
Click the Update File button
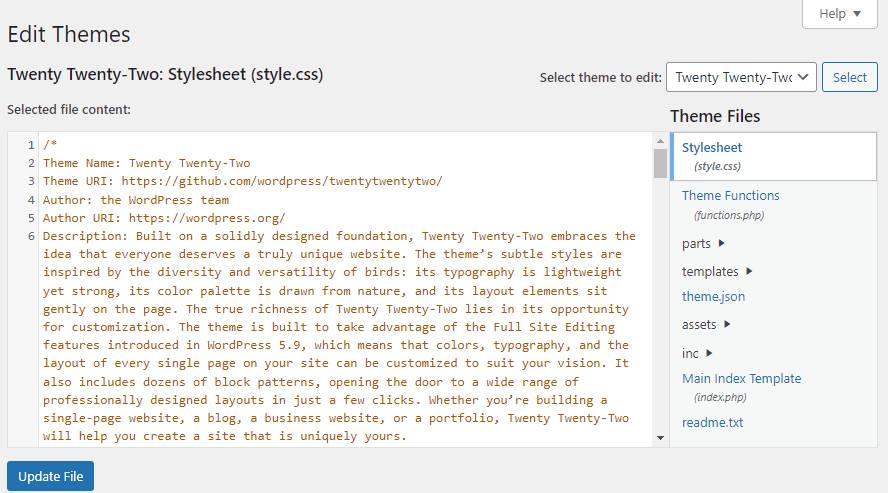click(50, 476)
